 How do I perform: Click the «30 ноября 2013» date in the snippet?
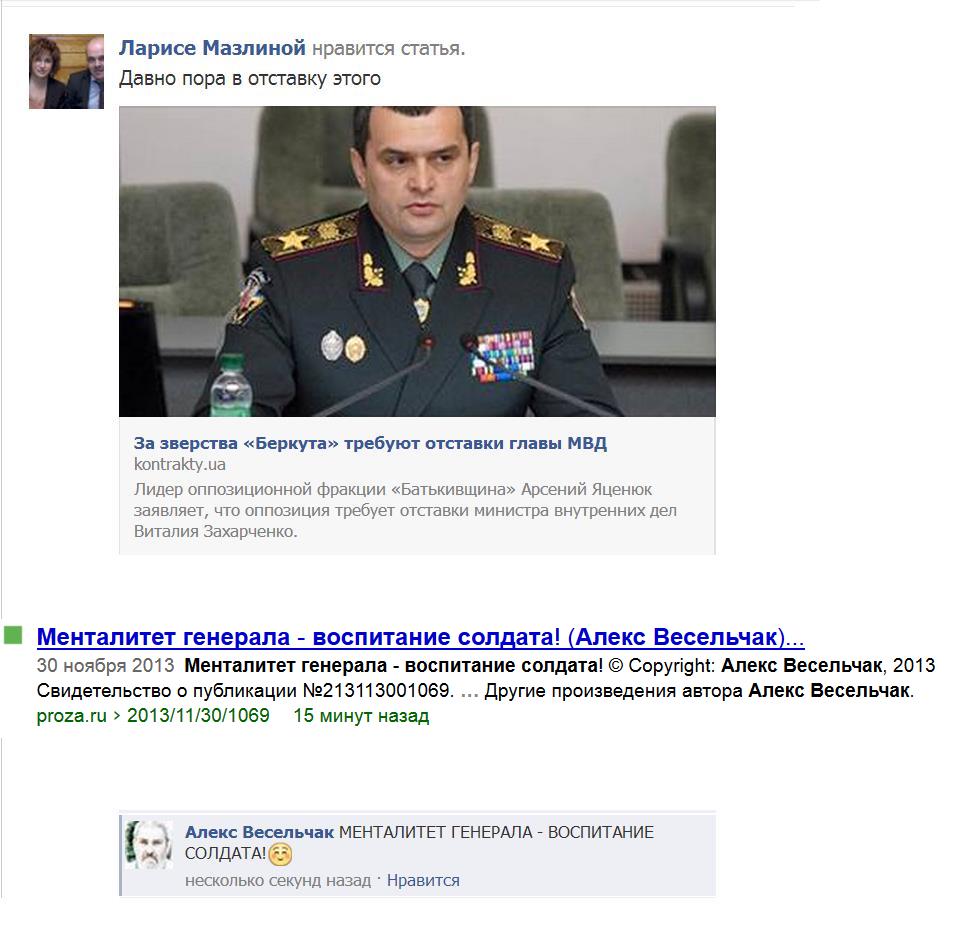coord(105,665)
